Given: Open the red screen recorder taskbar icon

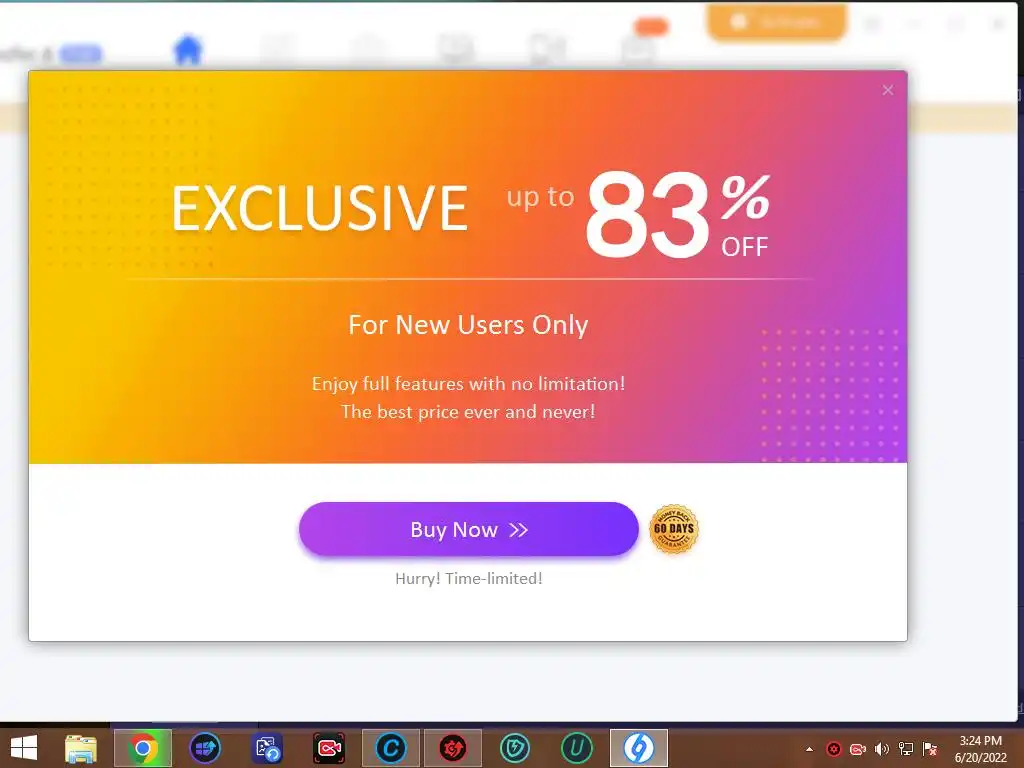Looking at the screenshot, I should coord(329,748).
